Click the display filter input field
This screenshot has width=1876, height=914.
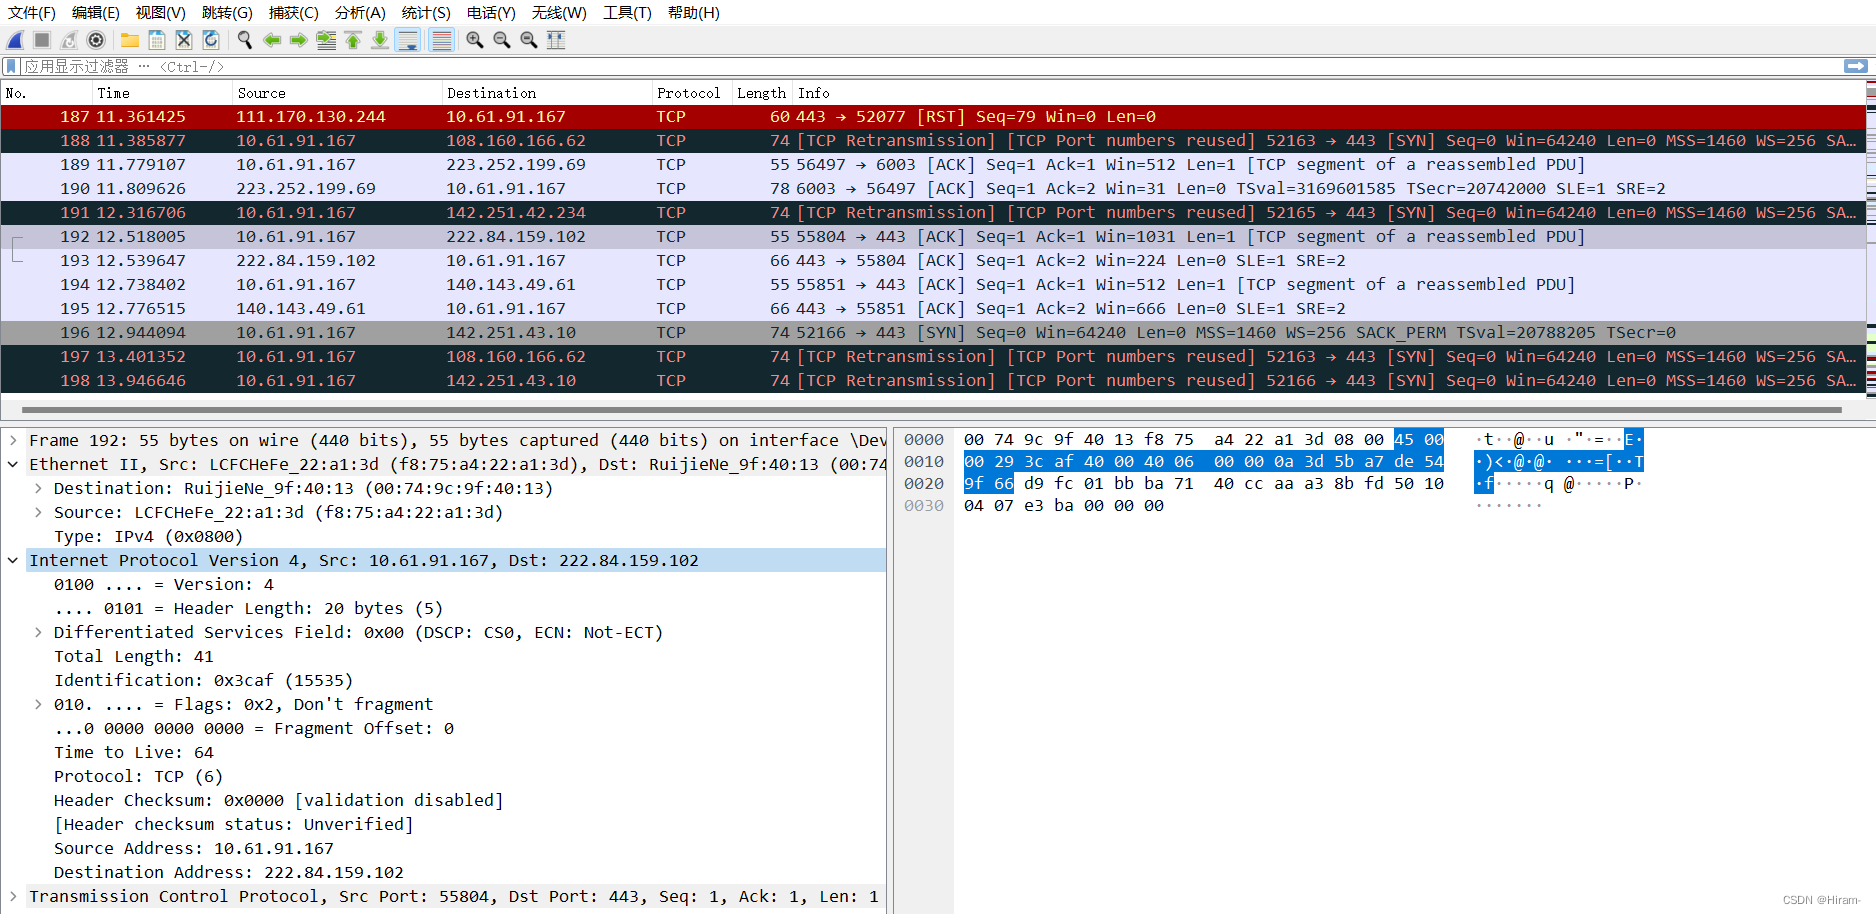[930, 66]
